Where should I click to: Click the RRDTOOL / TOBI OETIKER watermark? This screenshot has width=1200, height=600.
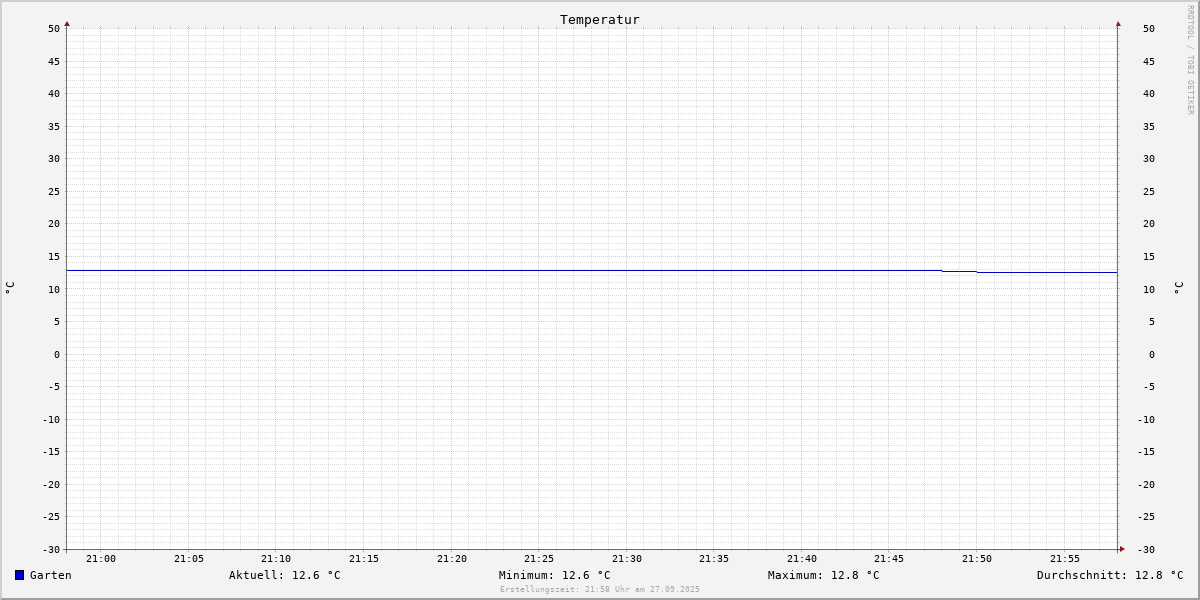(1190, 60)
